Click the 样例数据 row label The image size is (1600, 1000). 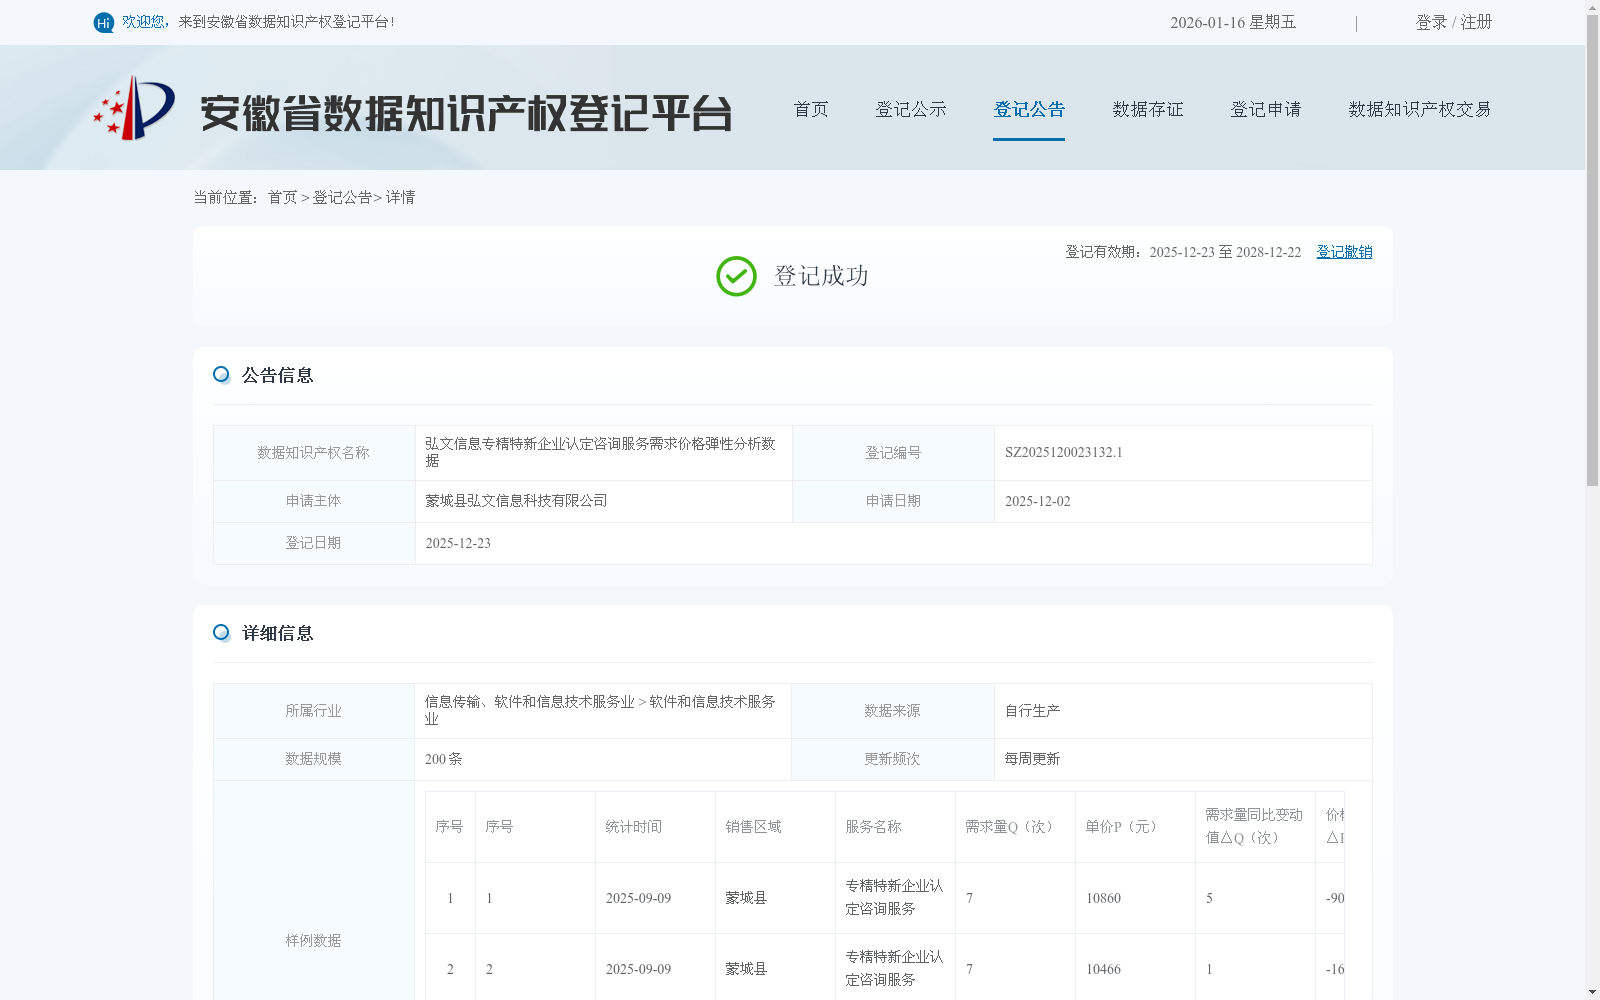point(313,941)
